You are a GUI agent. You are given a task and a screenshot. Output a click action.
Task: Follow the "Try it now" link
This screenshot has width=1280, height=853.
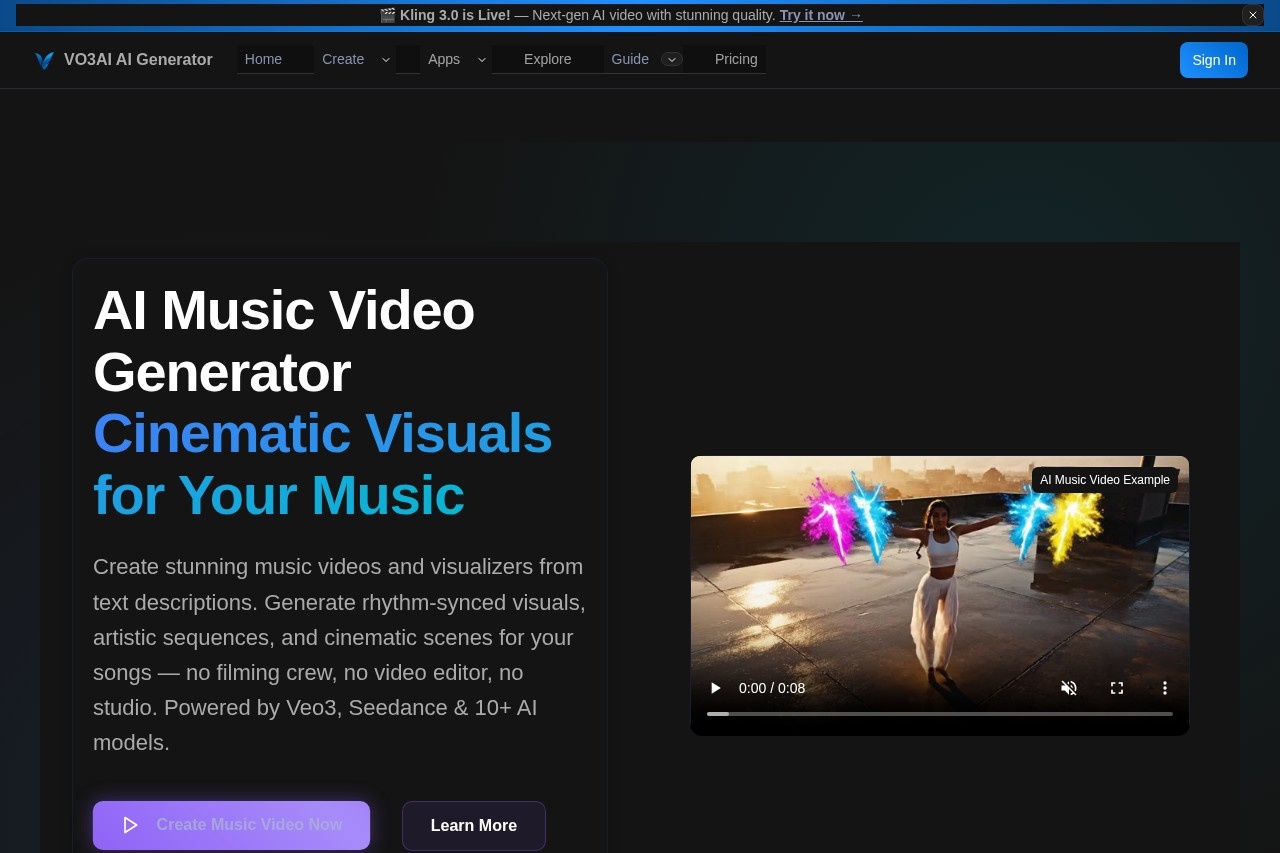(820, 15)
